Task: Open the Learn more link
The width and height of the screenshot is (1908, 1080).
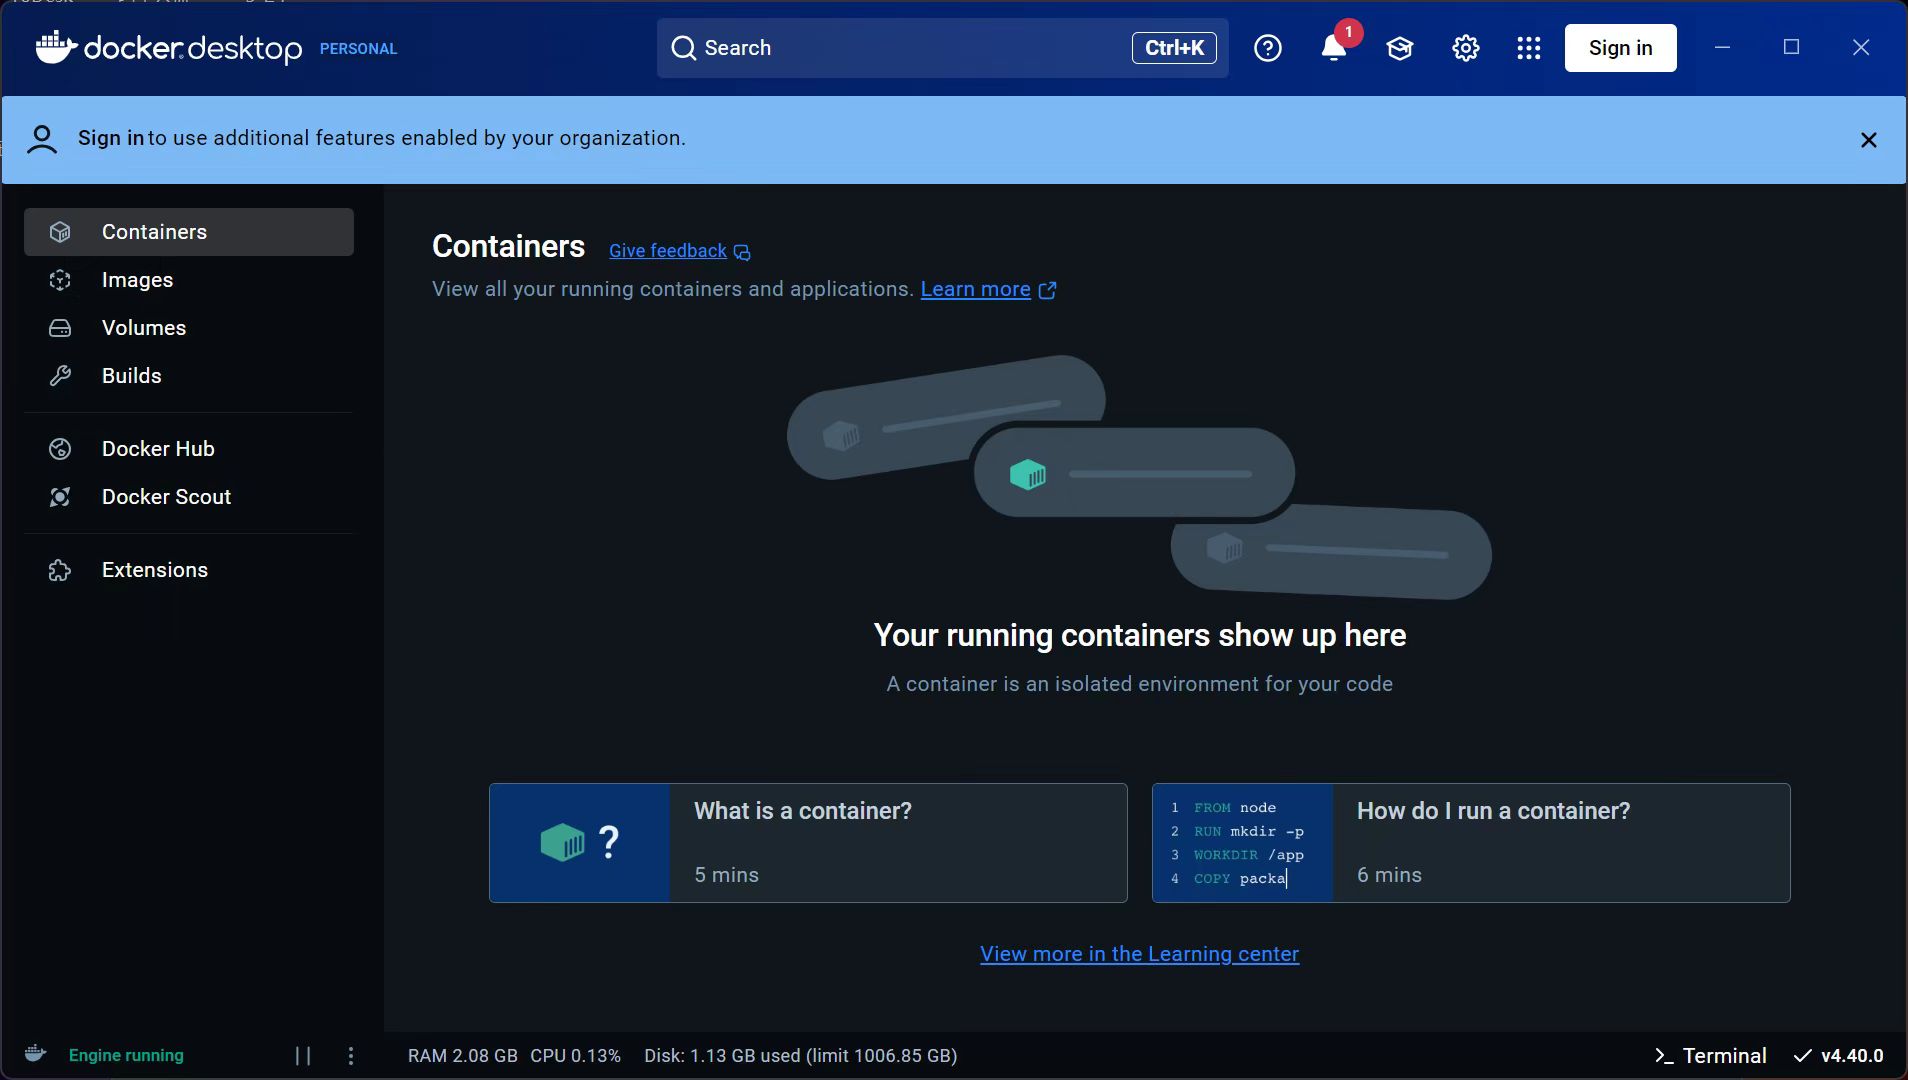Action: click(x=975, y=289)
